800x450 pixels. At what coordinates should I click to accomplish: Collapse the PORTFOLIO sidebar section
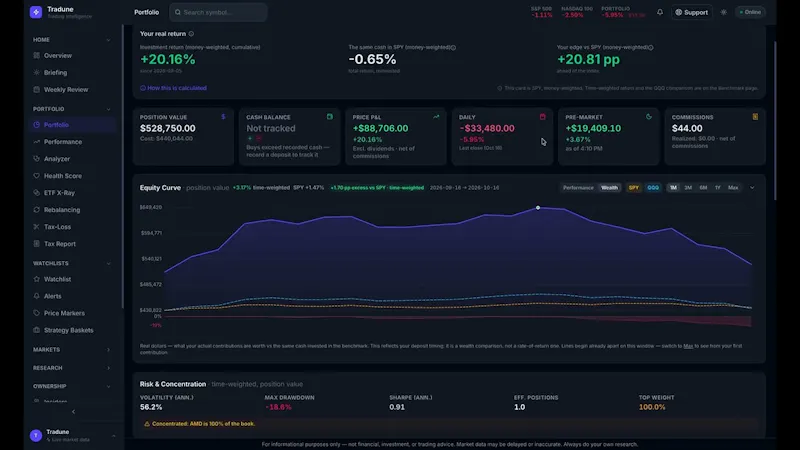pyautogui.click(x=108, y=109)
